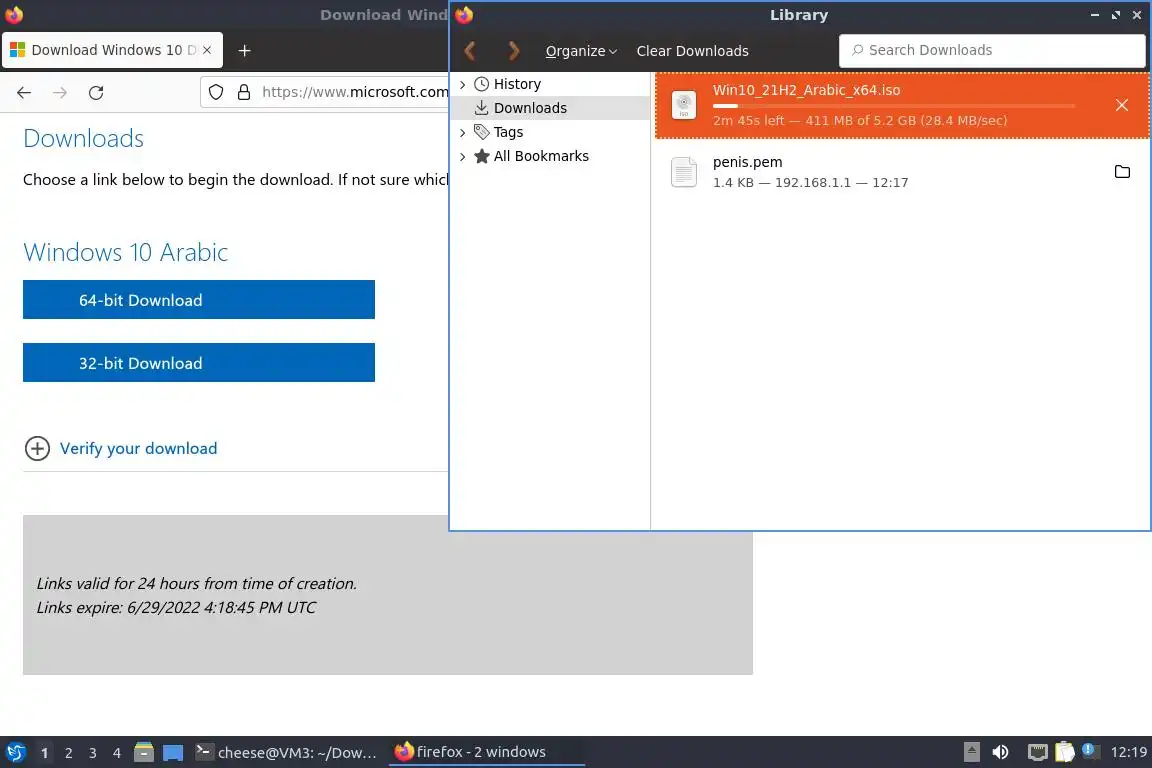Open tracking protection shield icon
This screenshot has width=1152, height=768.
pyautogui.click(x=216, y=92)
